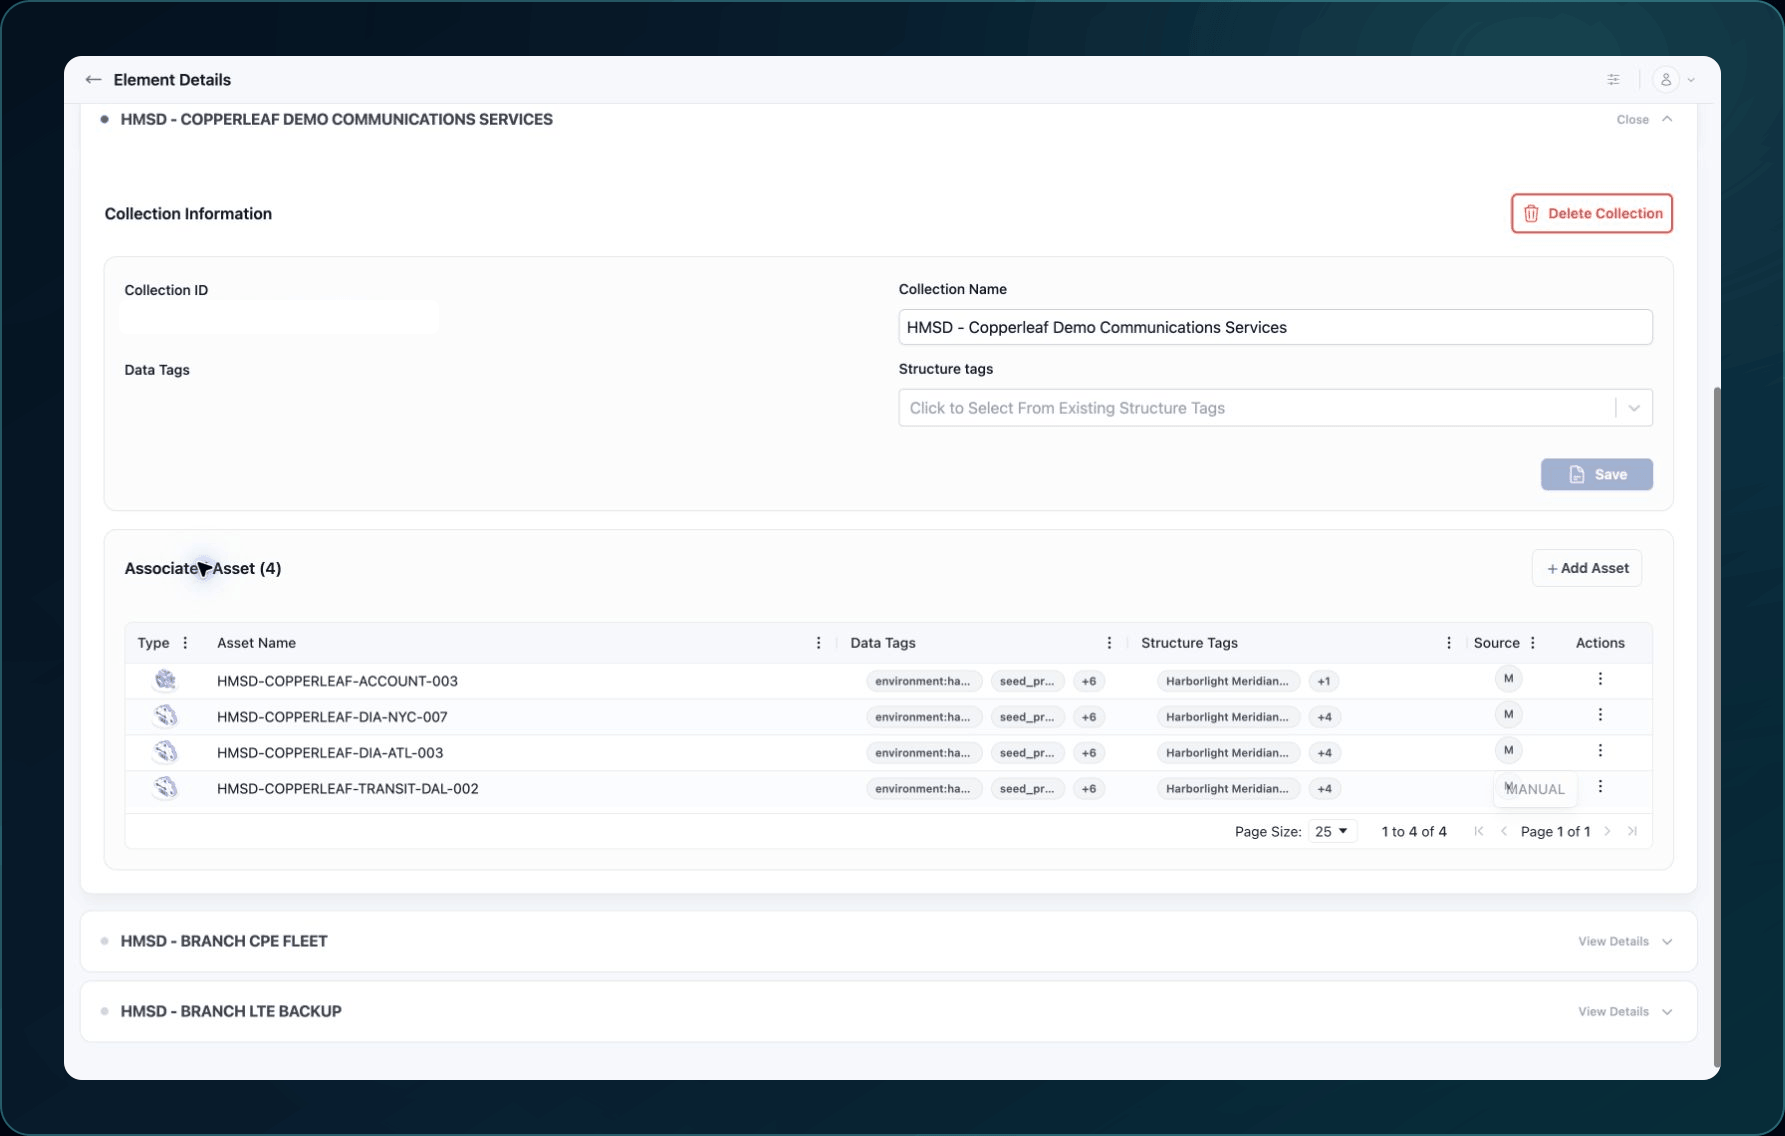Expand +6 data tags for ACCOUNT-003
The image size is (1785, 1136).
pos(1089,681)
